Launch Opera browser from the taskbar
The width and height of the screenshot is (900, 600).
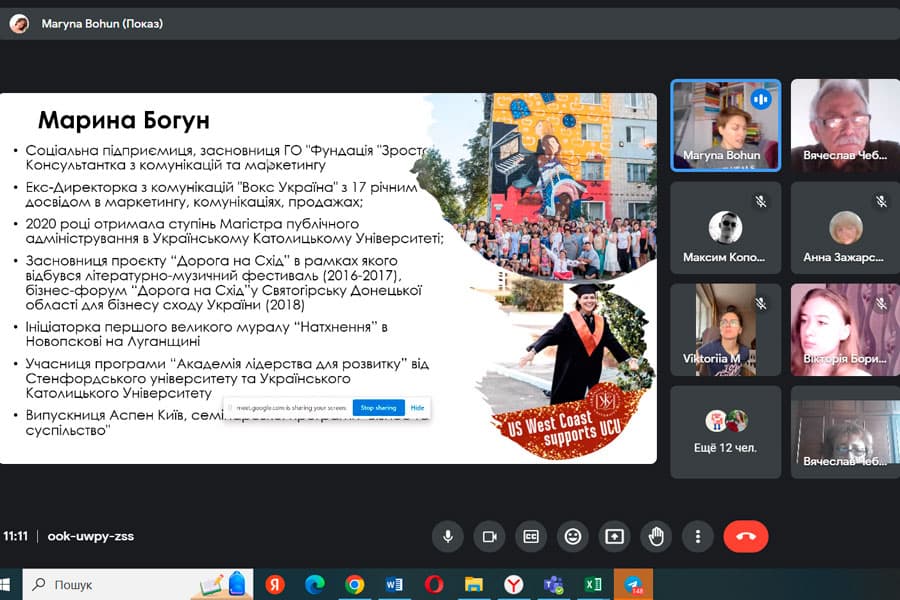click(x=434, y=584)
